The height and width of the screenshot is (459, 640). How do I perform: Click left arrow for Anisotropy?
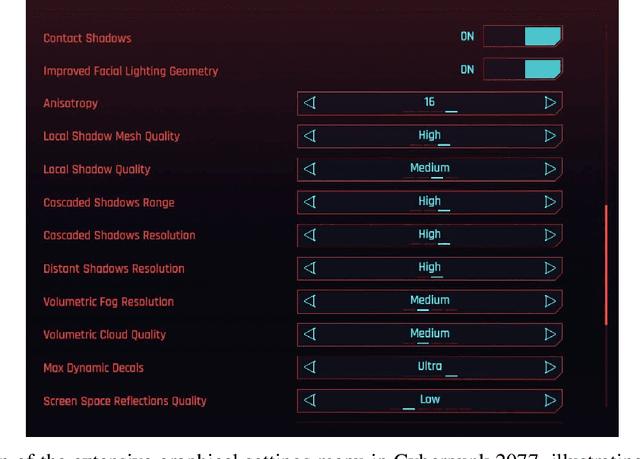point(310,103)
